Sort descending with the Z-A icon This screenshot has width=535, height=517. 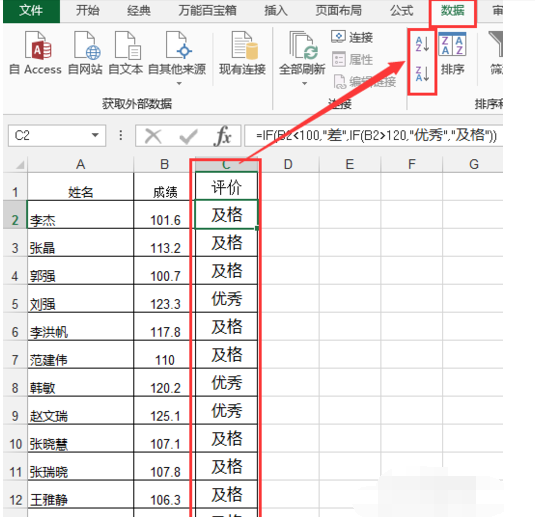pos(422,74)
